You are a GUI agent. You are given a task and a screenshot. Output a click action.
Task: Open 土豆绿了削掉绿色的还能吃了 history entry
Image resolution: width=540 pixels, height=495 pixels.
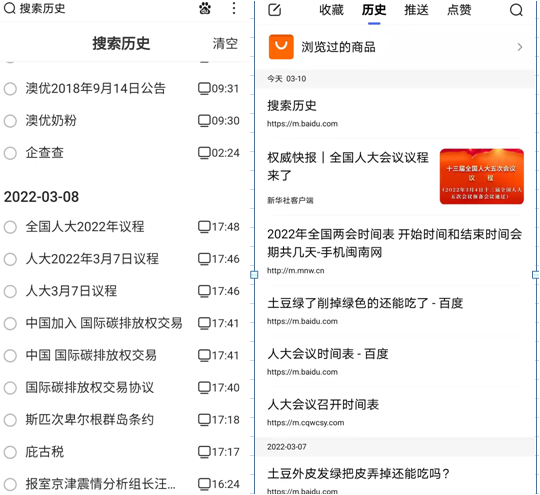click(x=395, y=311)
